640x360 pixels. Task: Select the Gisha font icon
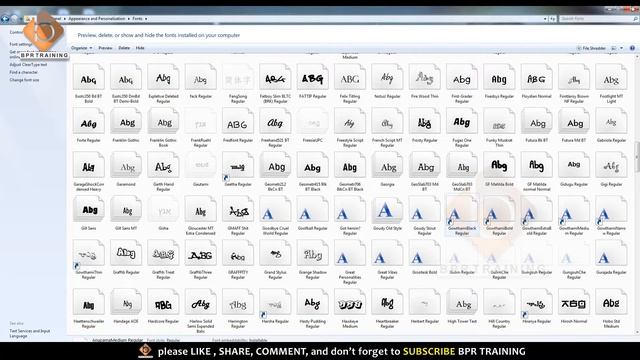163,210
